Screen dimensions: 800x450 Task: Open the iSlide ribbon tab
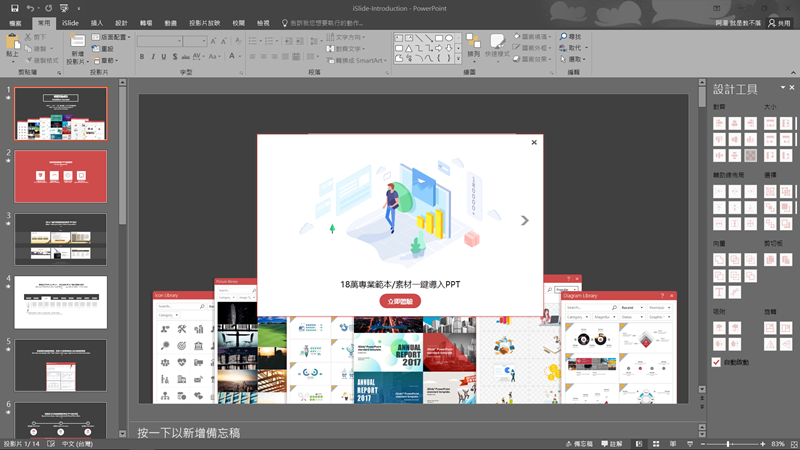coord(70,22)
